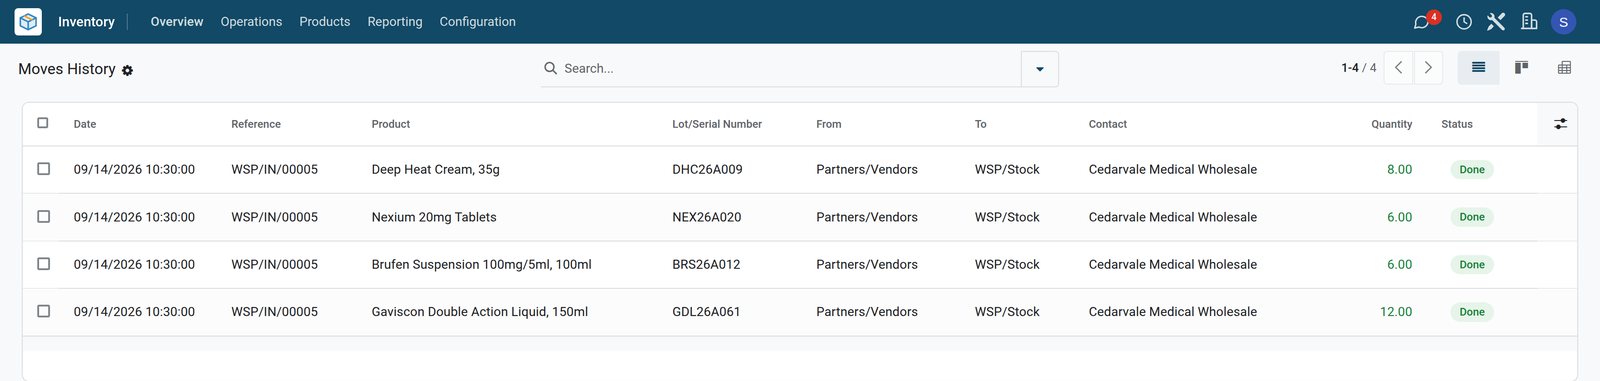
Task: Open the Inventory app home icon
Action: coord(28,21)
